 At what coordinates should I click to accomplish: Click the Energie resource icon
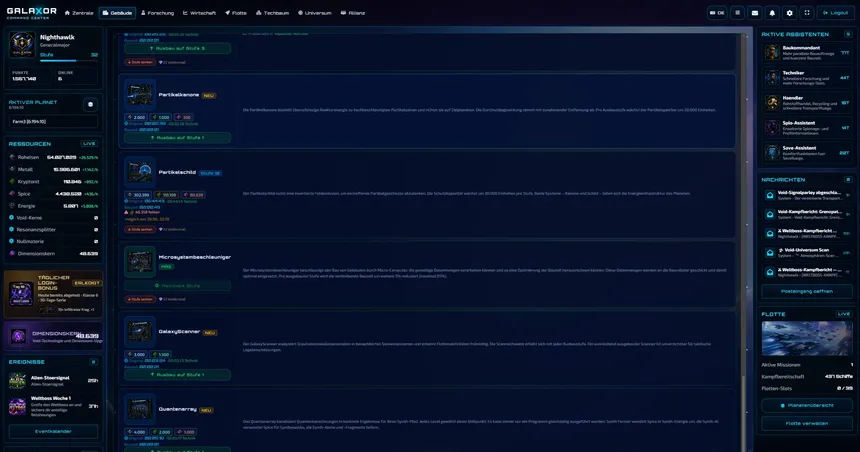point(12,206)
